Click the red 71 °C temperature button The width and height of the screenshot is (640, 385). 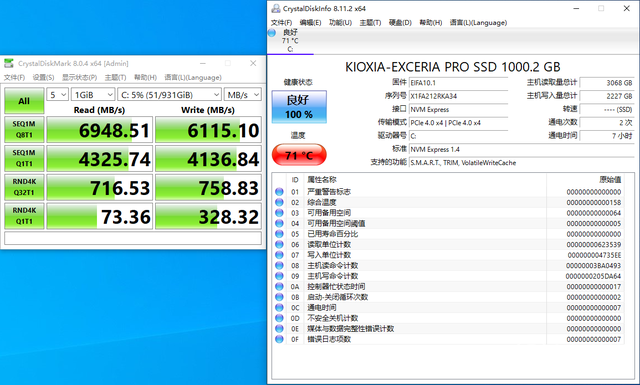[299, 155]
